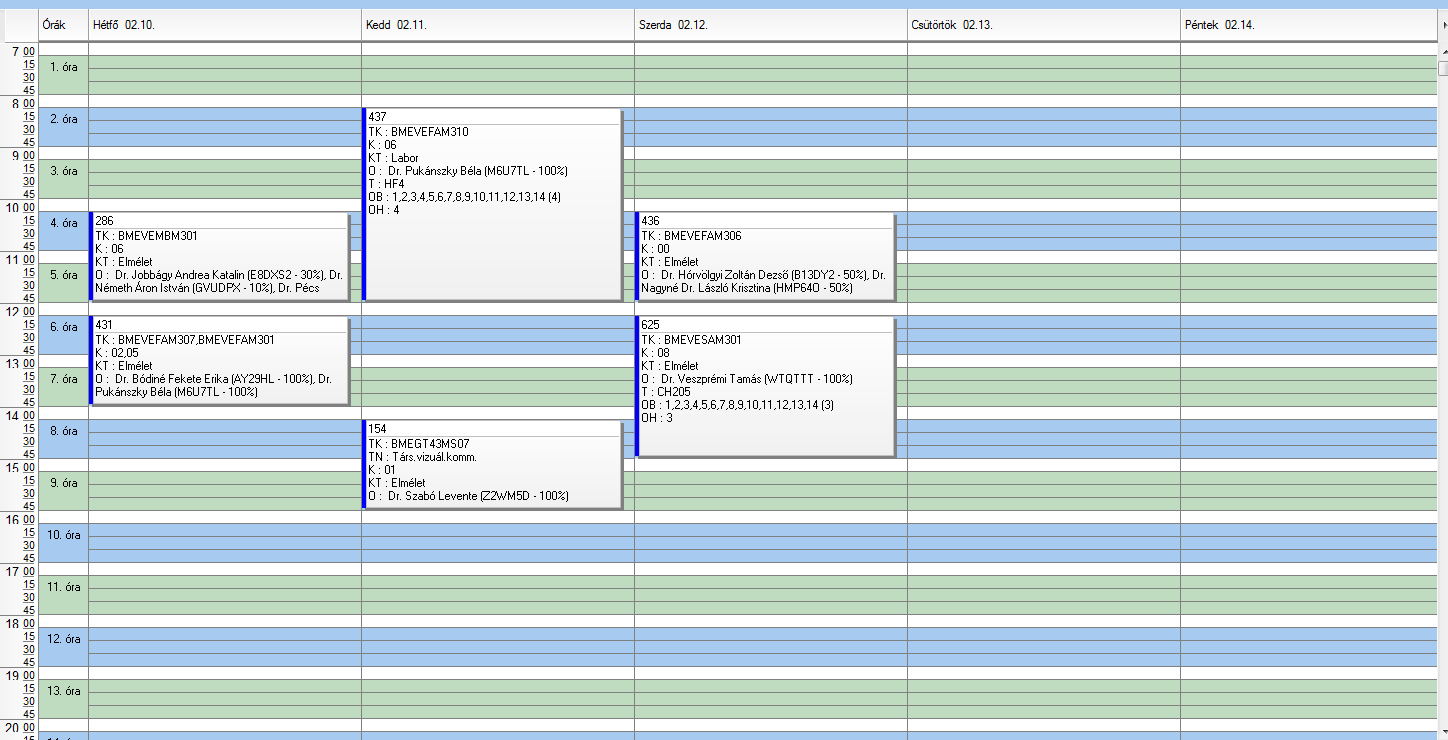Open Wednesday class block 436 BMEVEFAM306

(765, 256)
